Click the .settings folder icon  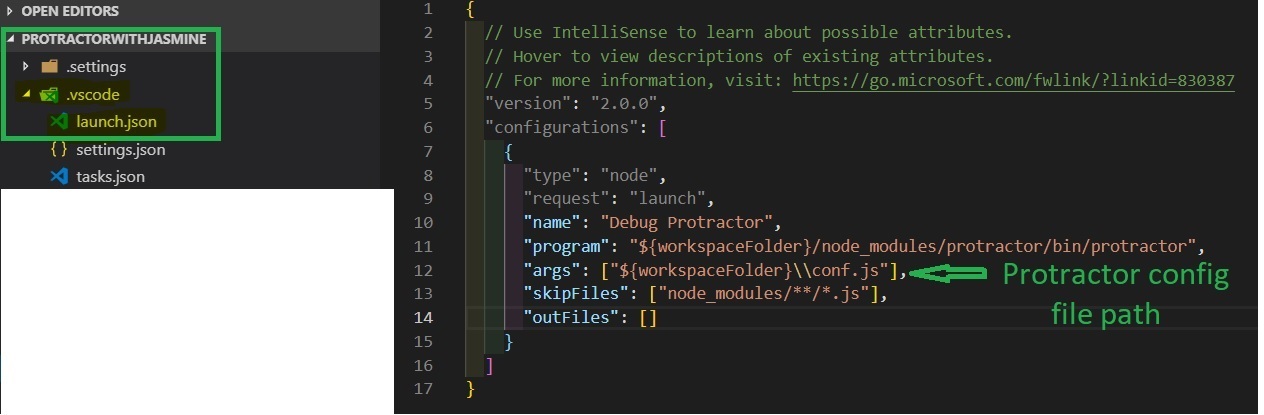(49, 66)
